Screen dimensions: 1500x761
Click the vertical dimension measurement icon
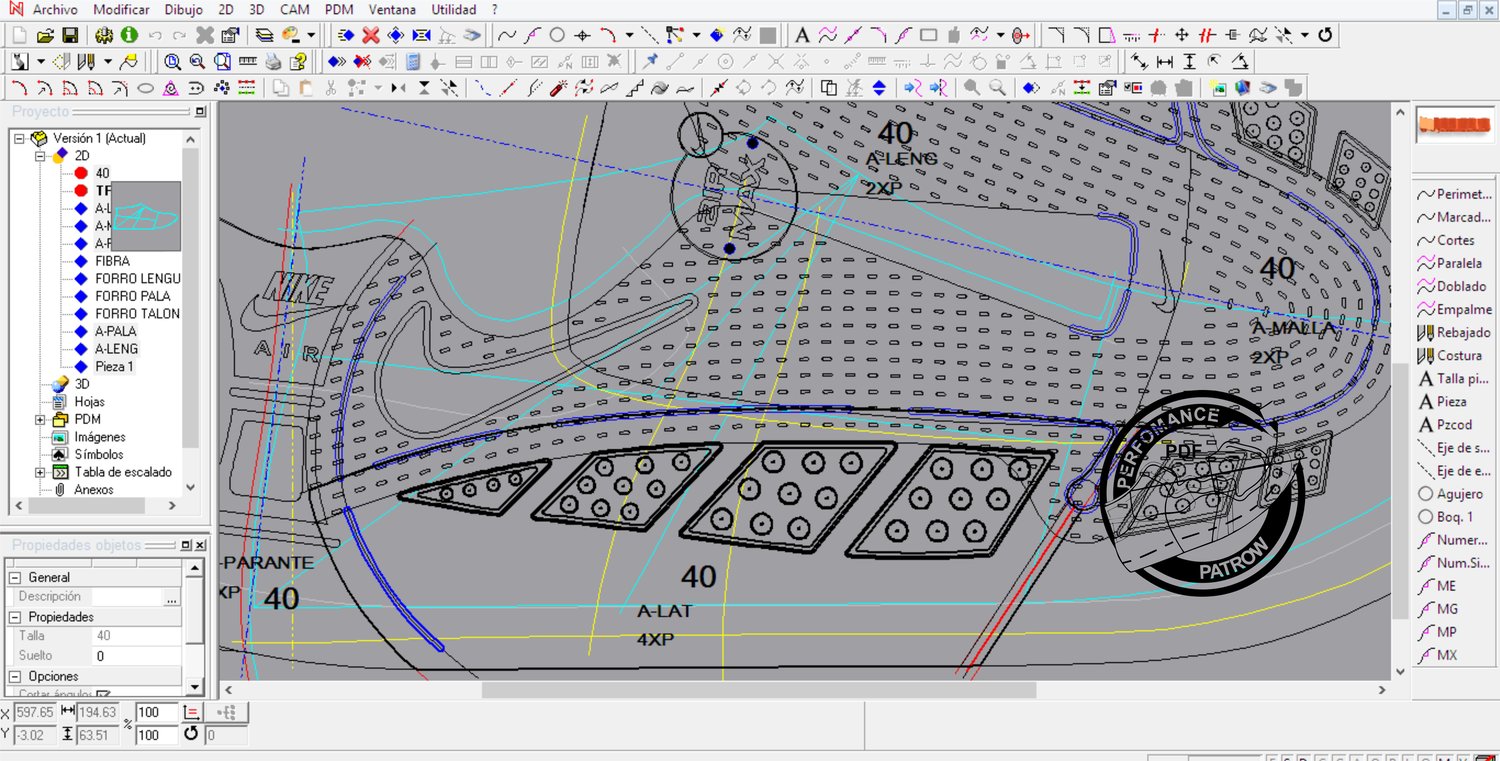click(x=1189, y=61)
